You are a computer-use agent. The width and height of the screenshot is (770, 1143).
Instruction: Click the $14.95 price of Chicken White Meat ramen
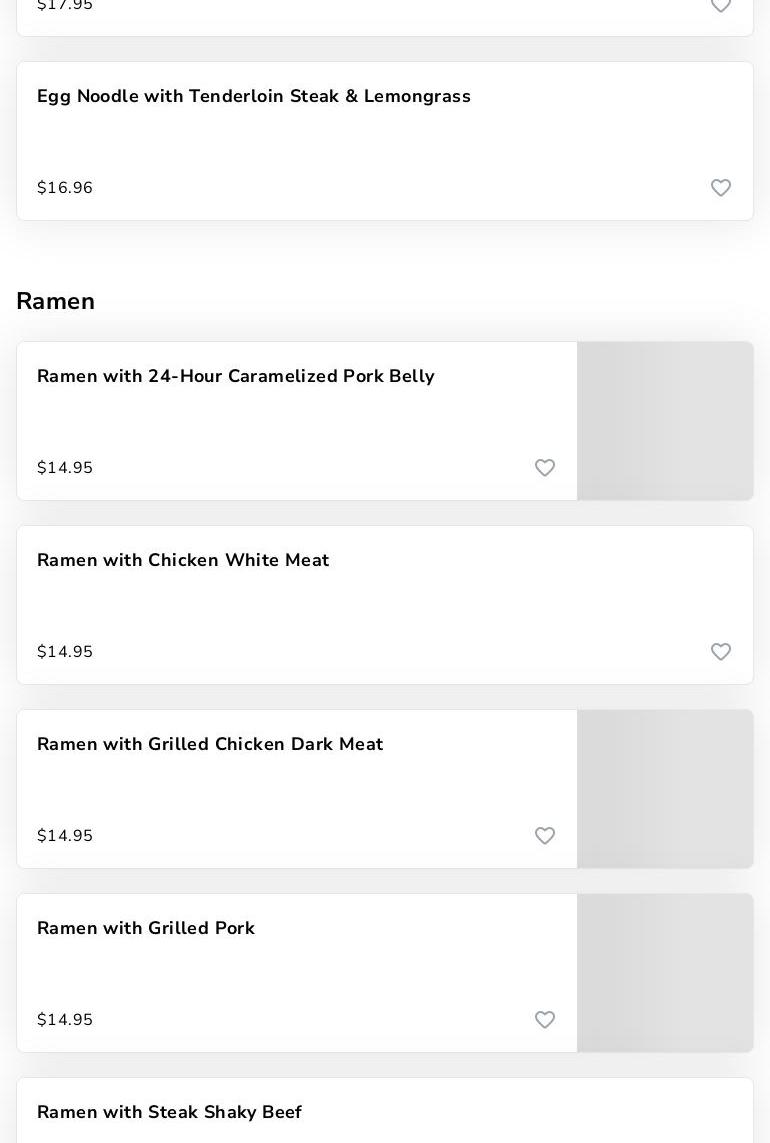(x=65, y=652)
